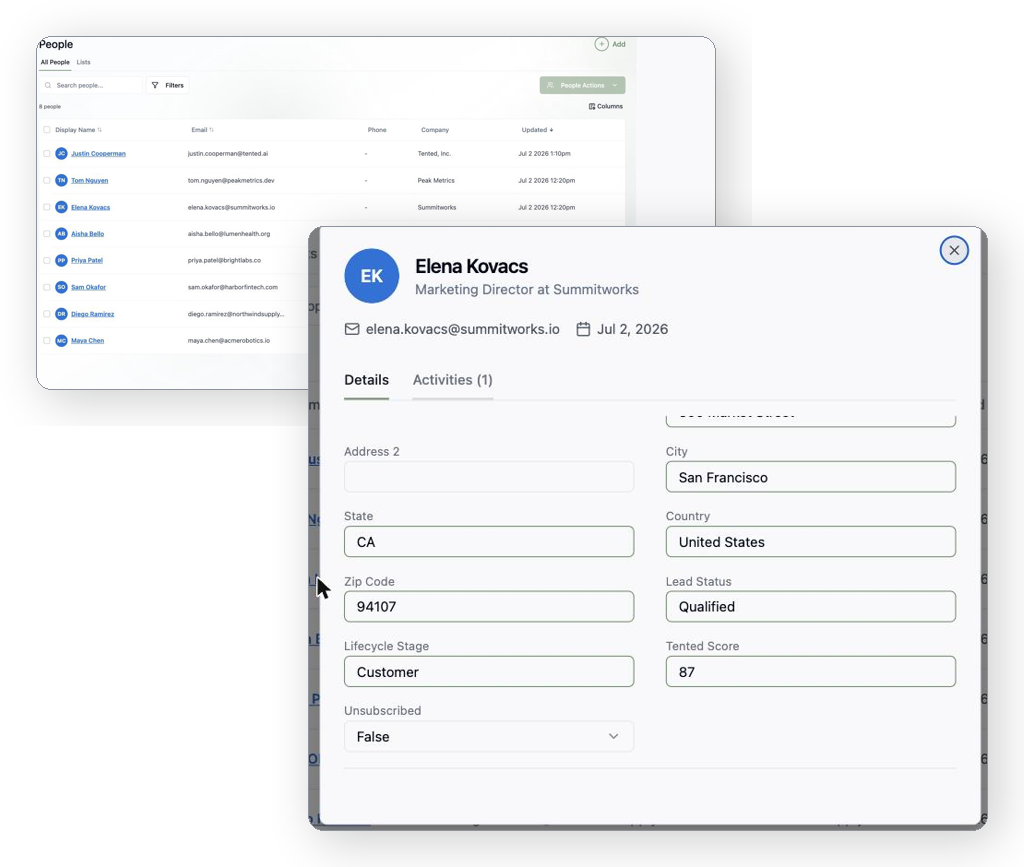
Task: Click the SO avatar for Sam Okafor
Action: tap(61, 287)
